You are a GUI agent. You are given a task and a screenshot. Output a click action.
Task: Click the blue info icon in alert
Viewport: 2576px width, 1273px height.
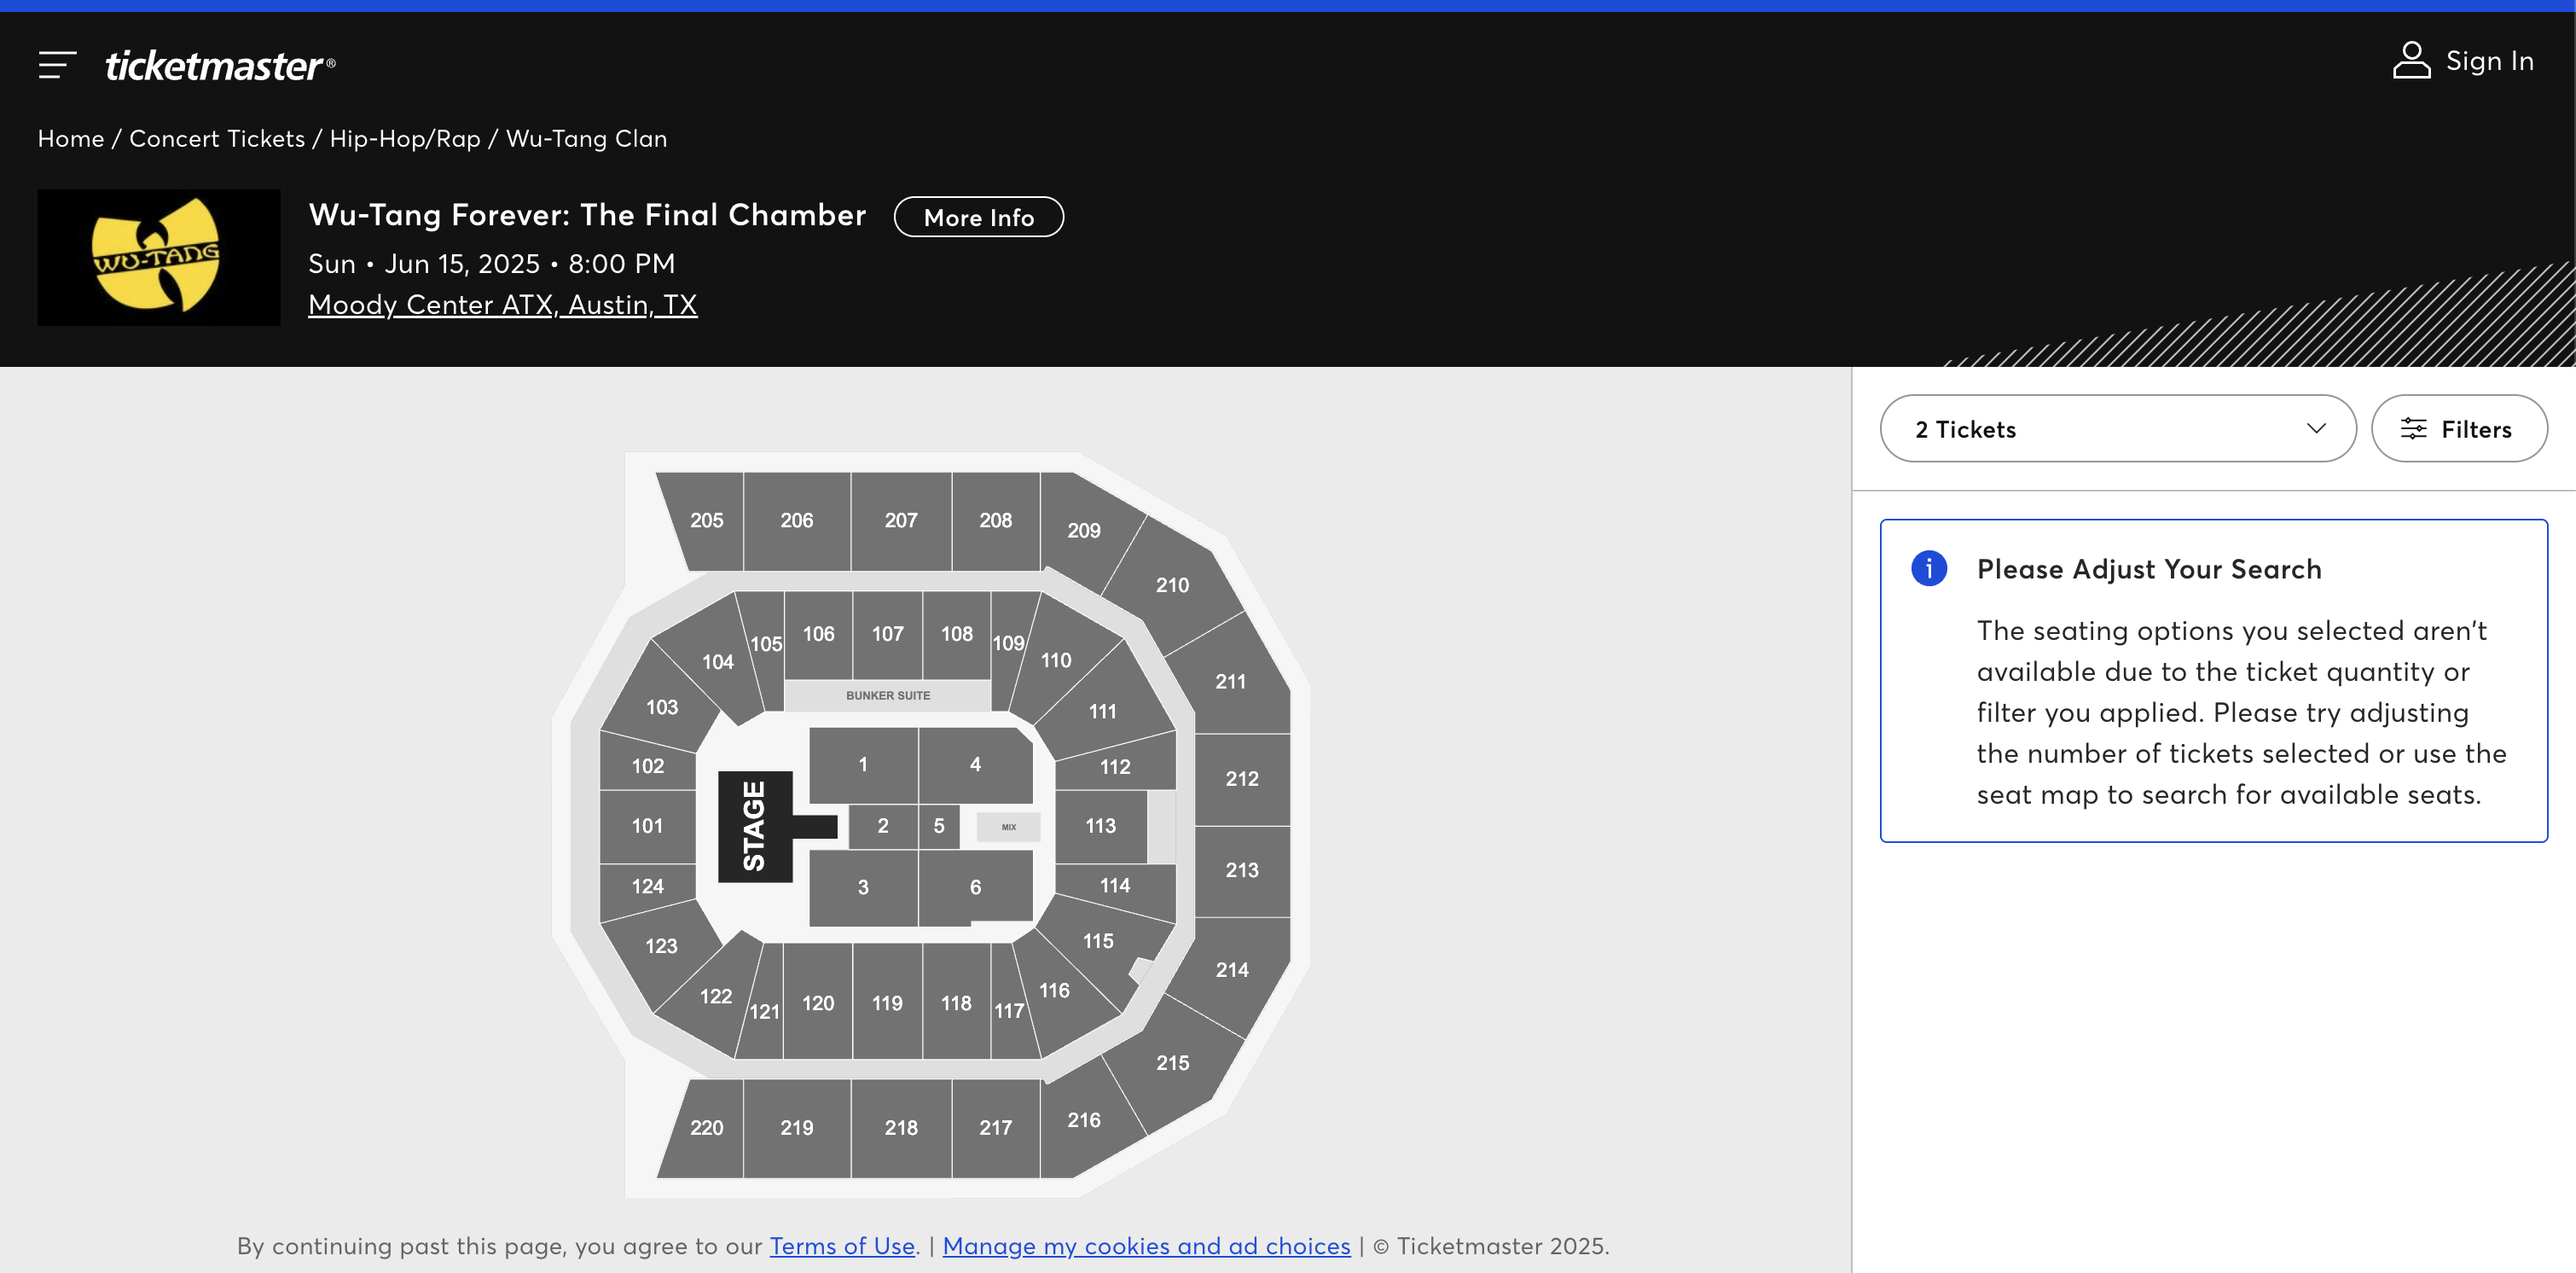tap(1928, 568)
